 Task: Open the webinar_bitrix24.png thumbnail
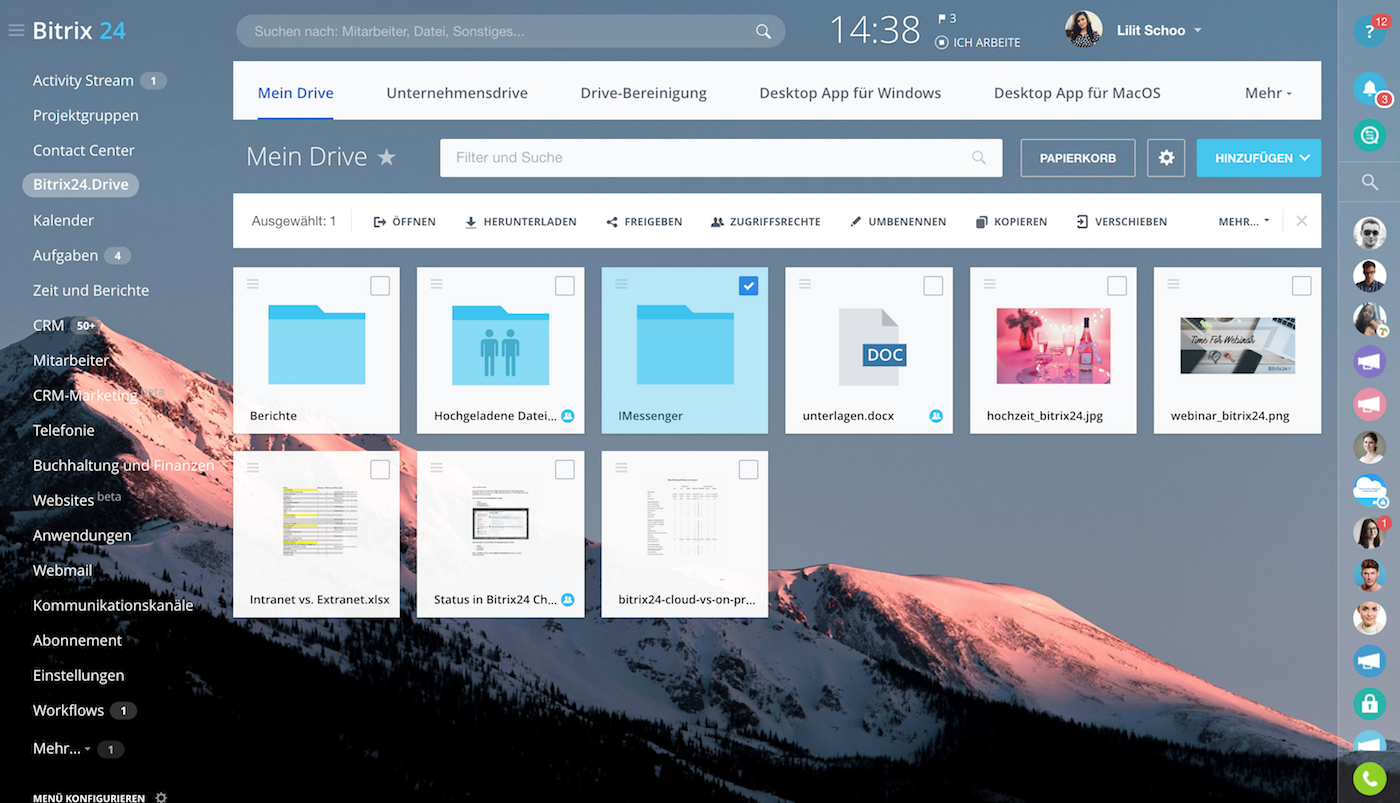click(1237, 345)
